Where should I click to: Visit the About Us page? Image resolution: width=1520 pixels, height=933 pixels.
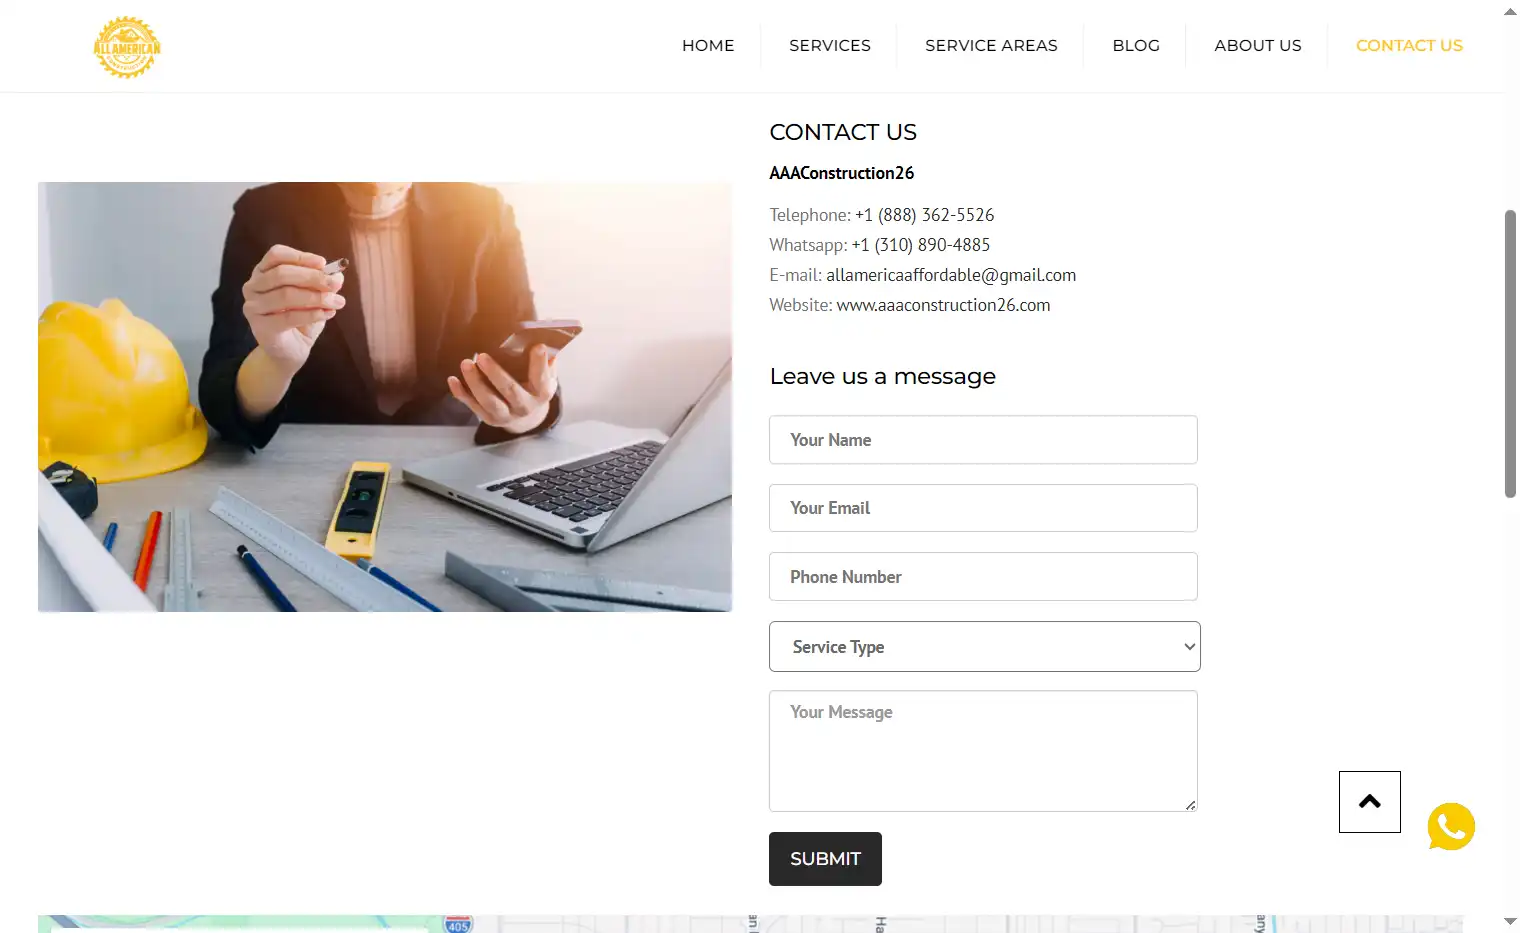pos(1258,46)
